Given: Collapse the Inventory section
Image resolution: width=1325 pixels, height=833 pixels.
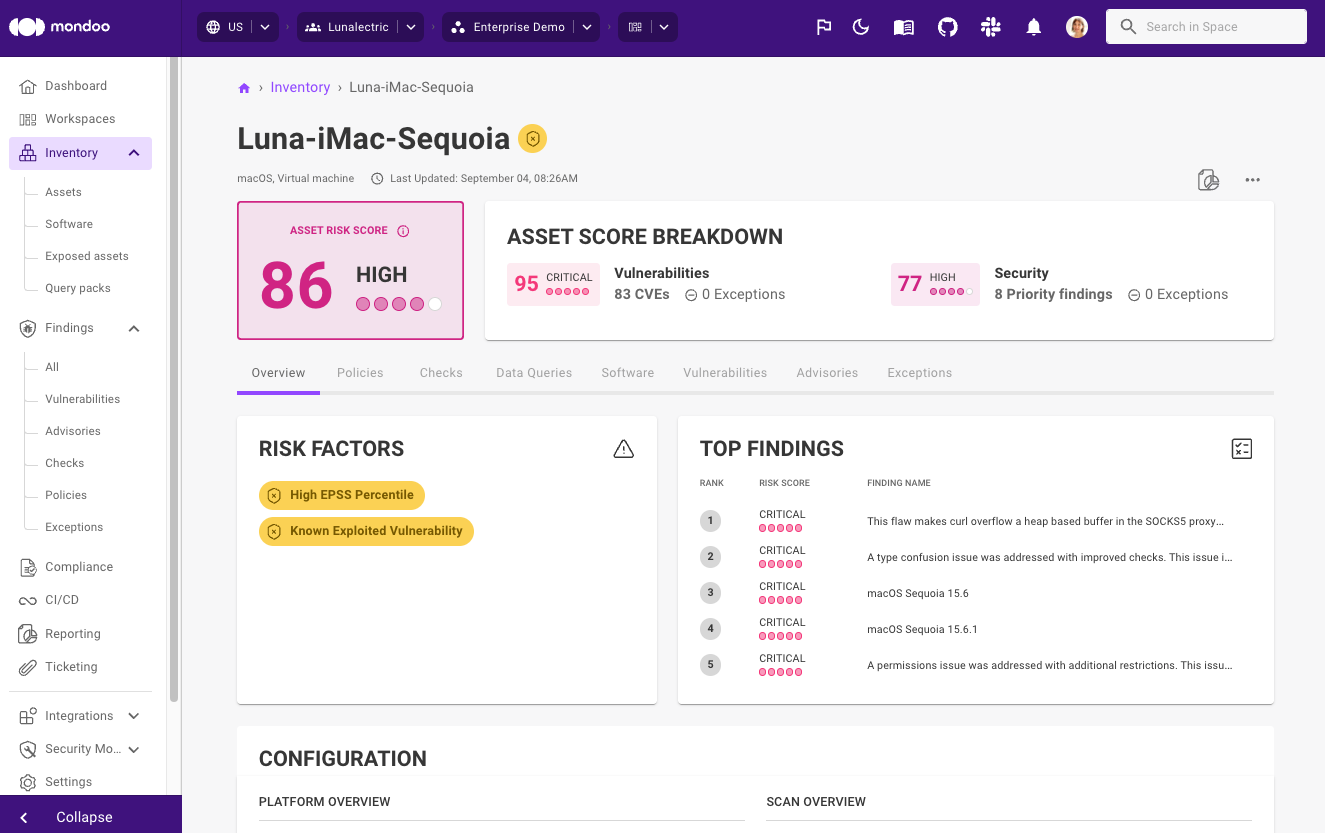Looking at the screenshot, I should coord(134,153).
